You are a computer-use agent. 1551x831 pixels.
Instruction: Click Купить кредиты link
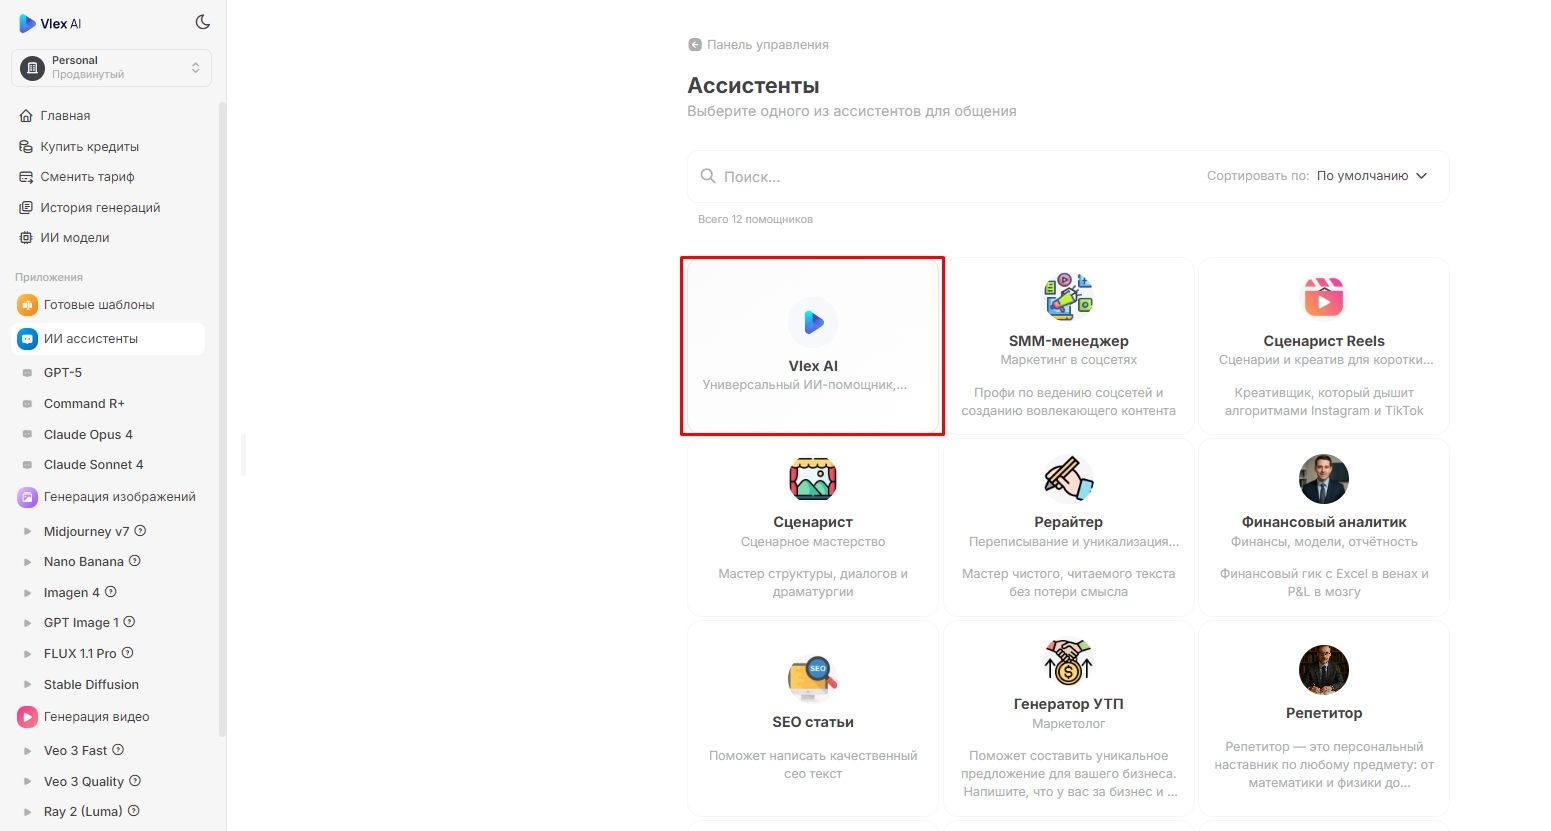[x=89, y=147]
